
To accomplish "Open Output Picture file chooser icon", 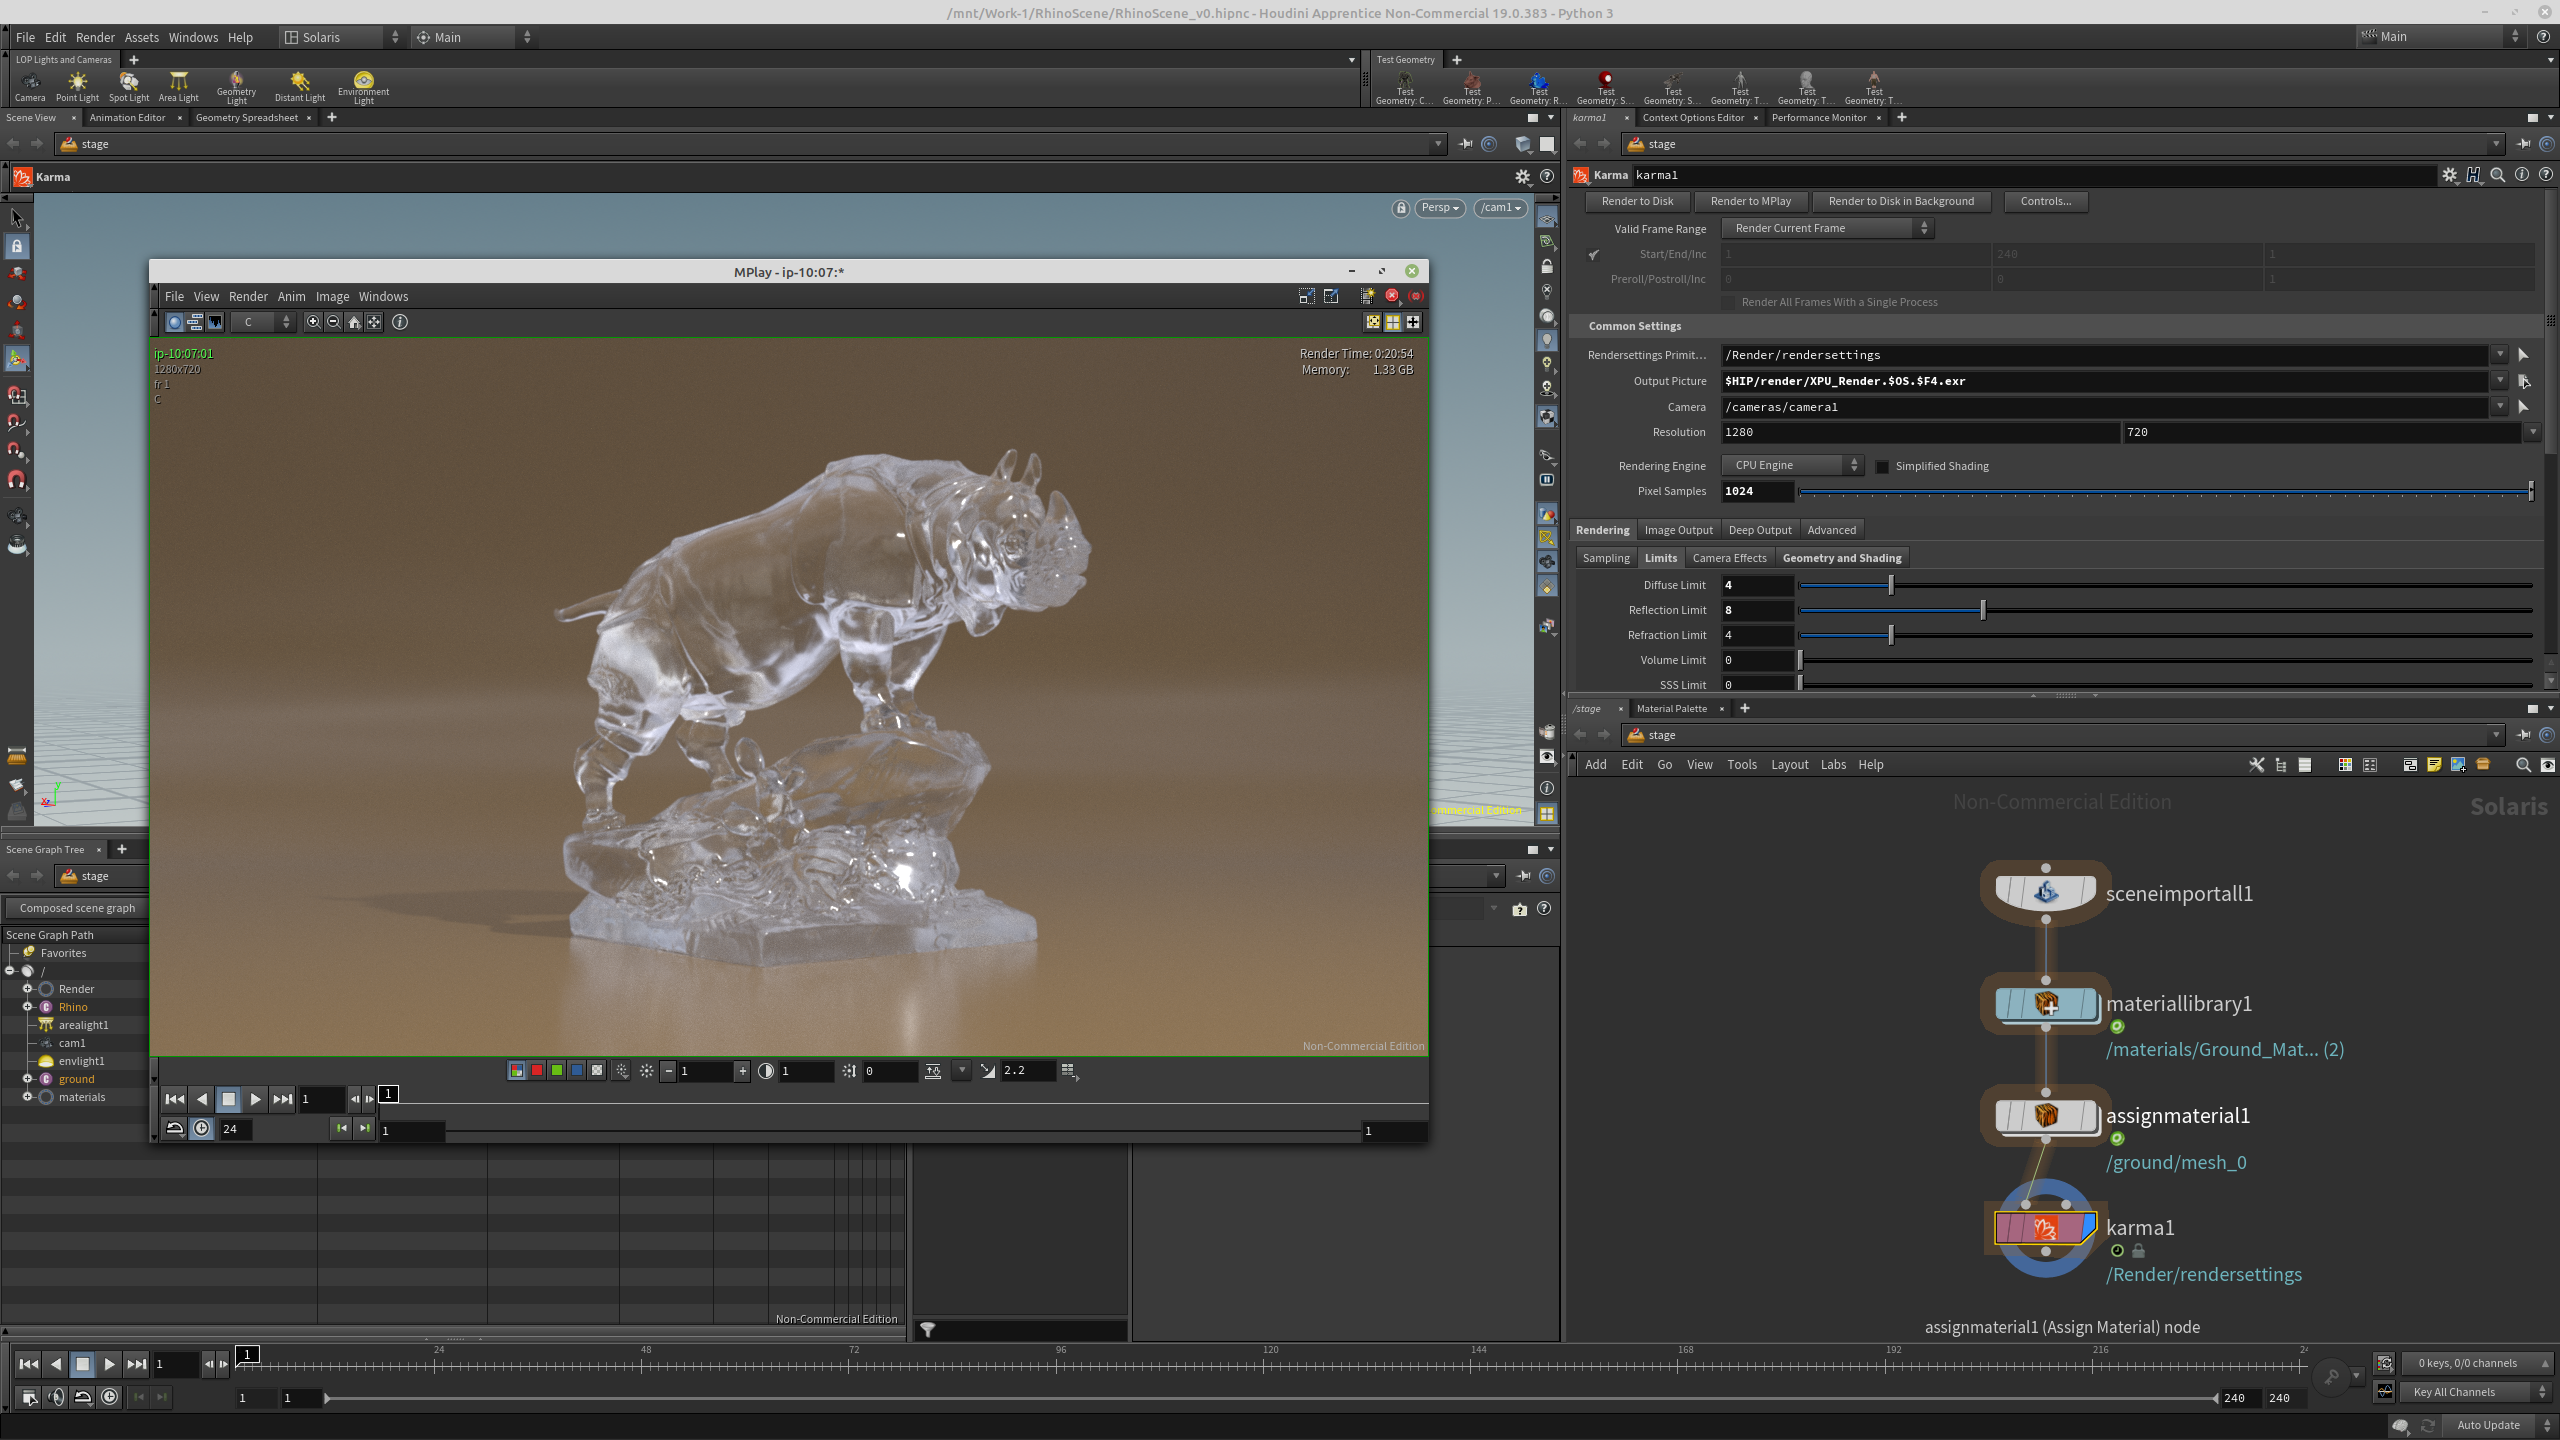I will pos(2524,381).
